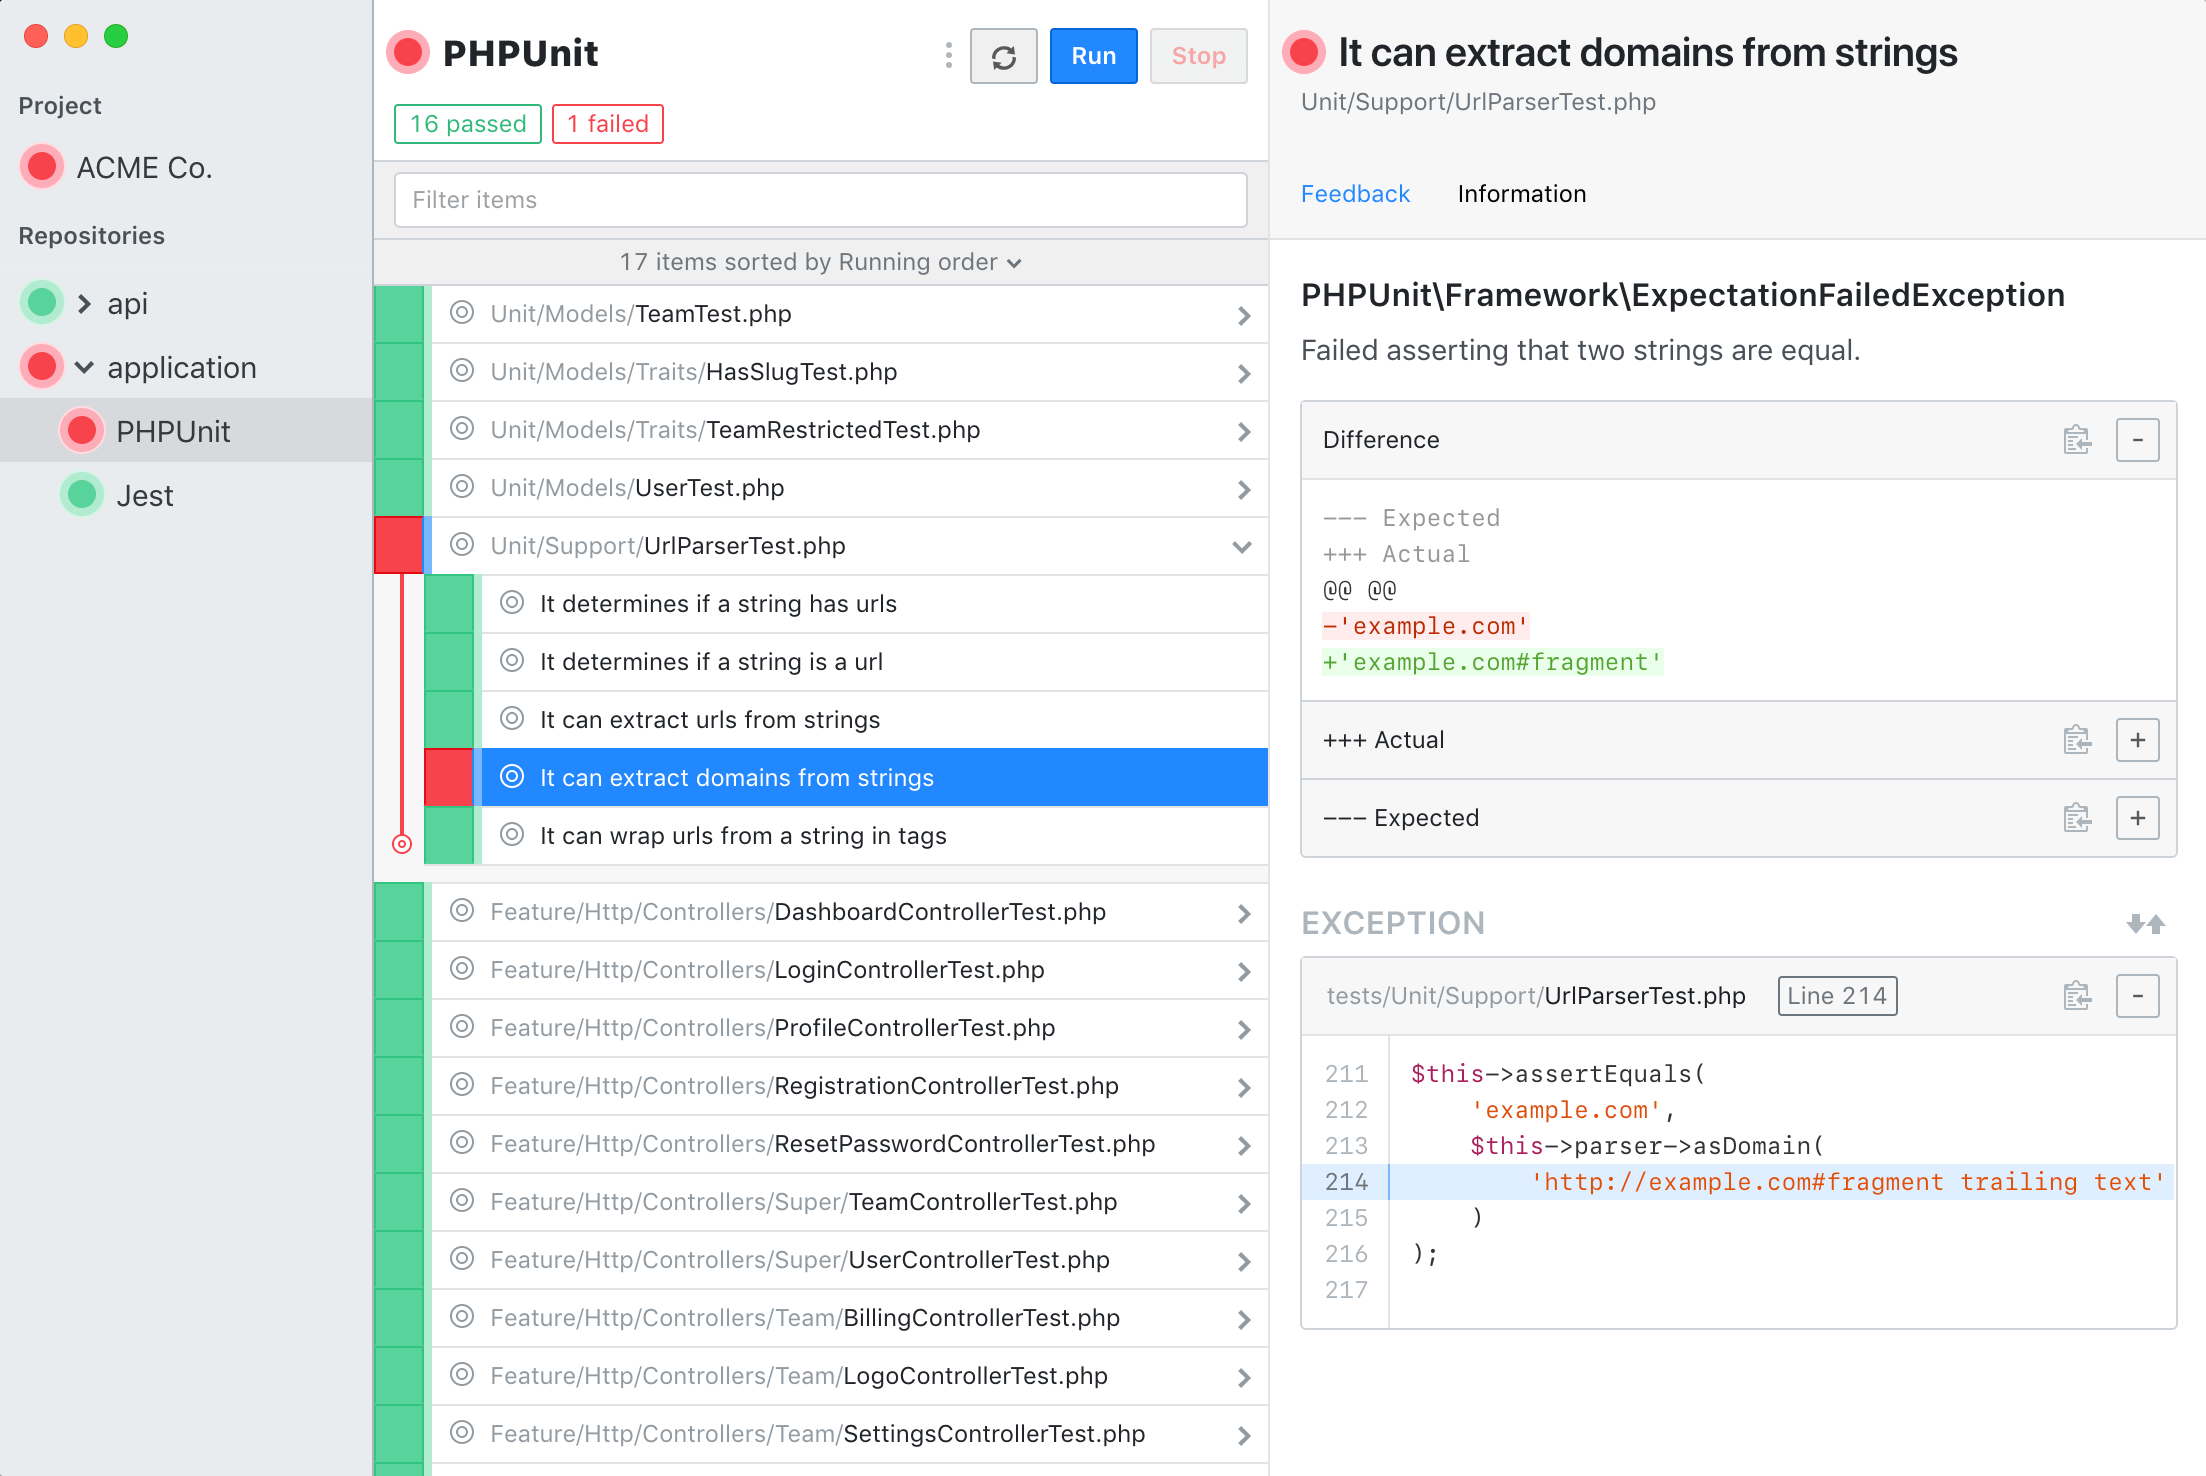The height and width of the screenshot is (1476, 2206).
Task: Collapse the application repository tree
Action: (x=84, y=368)
